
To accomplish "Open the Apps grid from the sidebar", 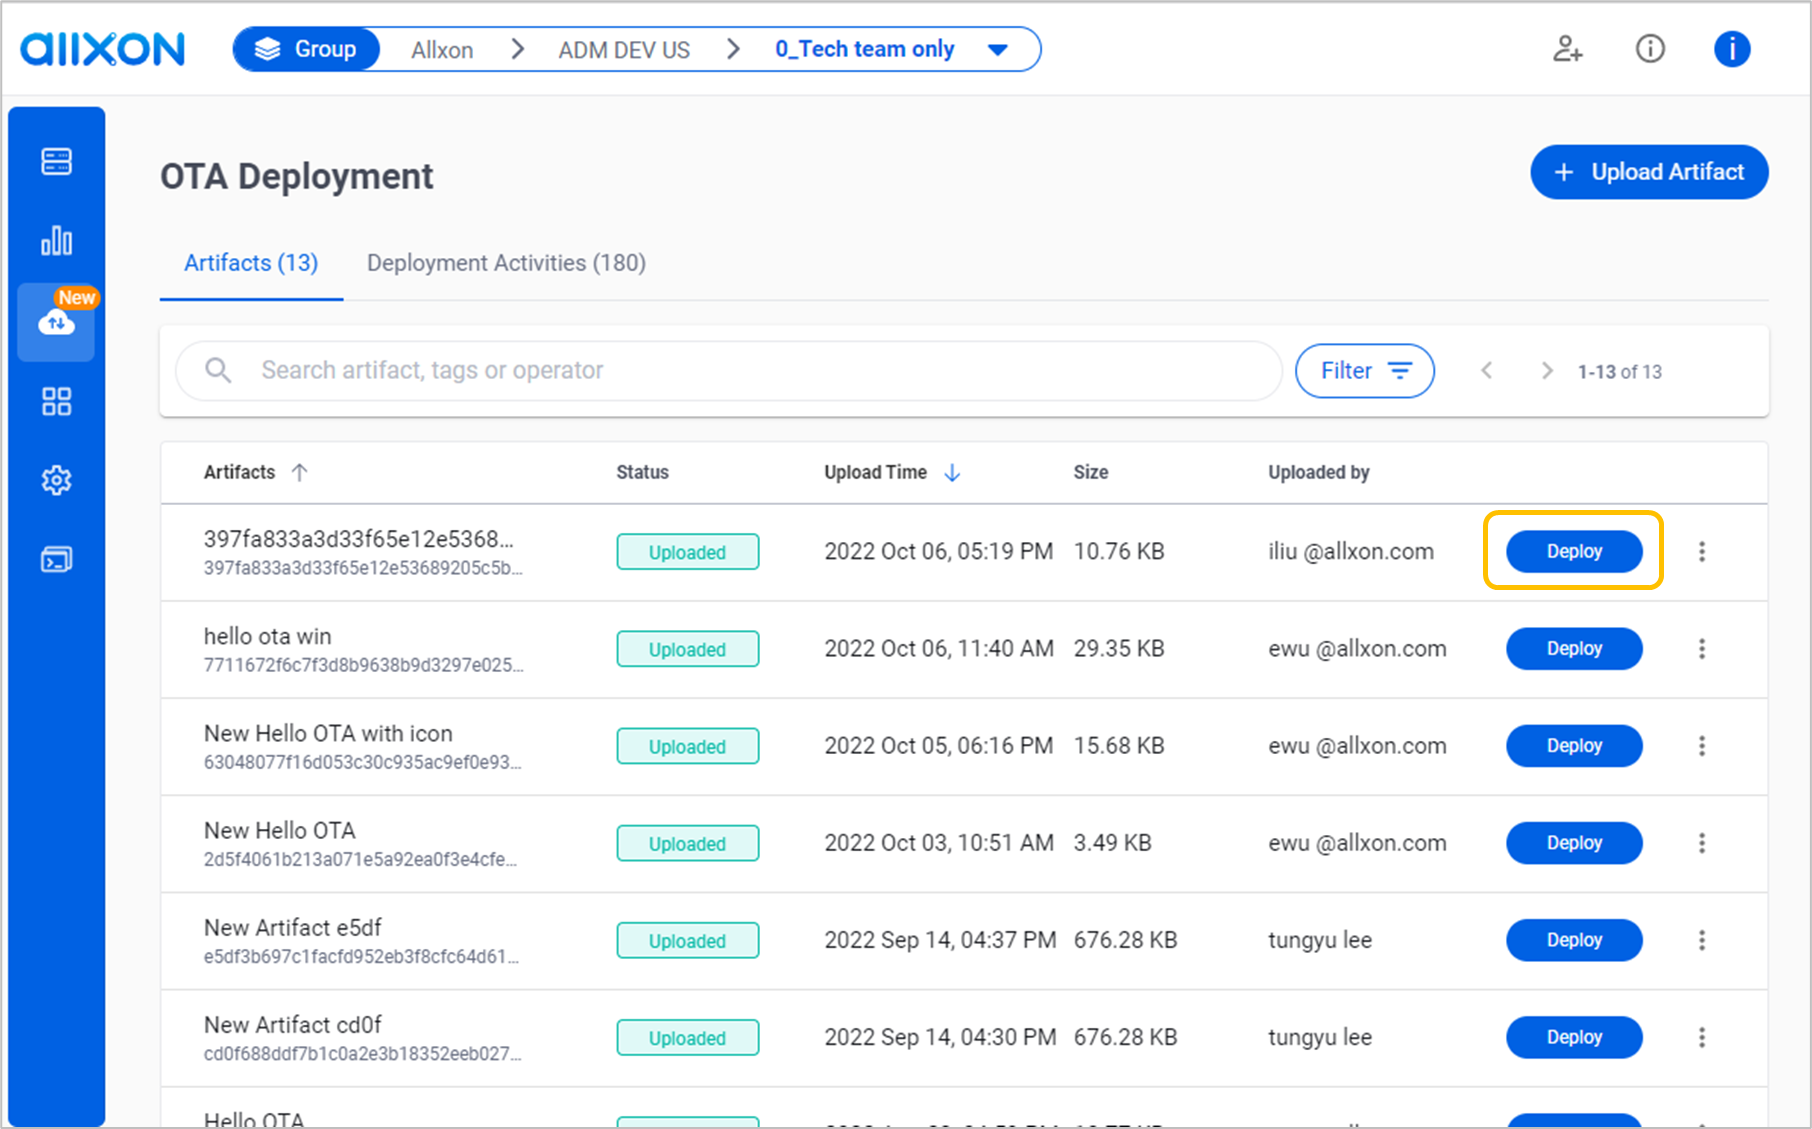I will click(x=57, y=401).
